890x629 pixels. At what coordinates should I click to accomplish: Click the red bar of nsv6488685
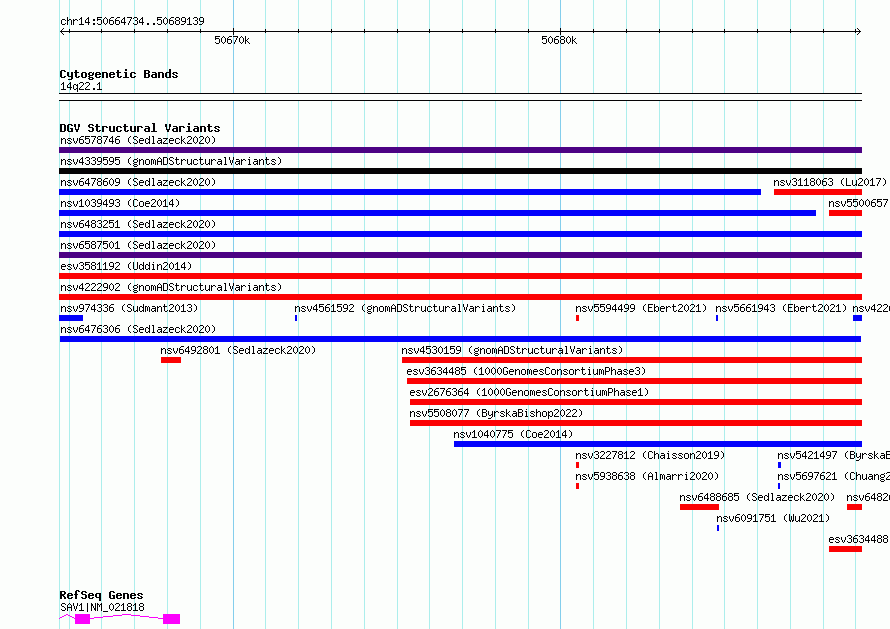(x=699, y=507)
